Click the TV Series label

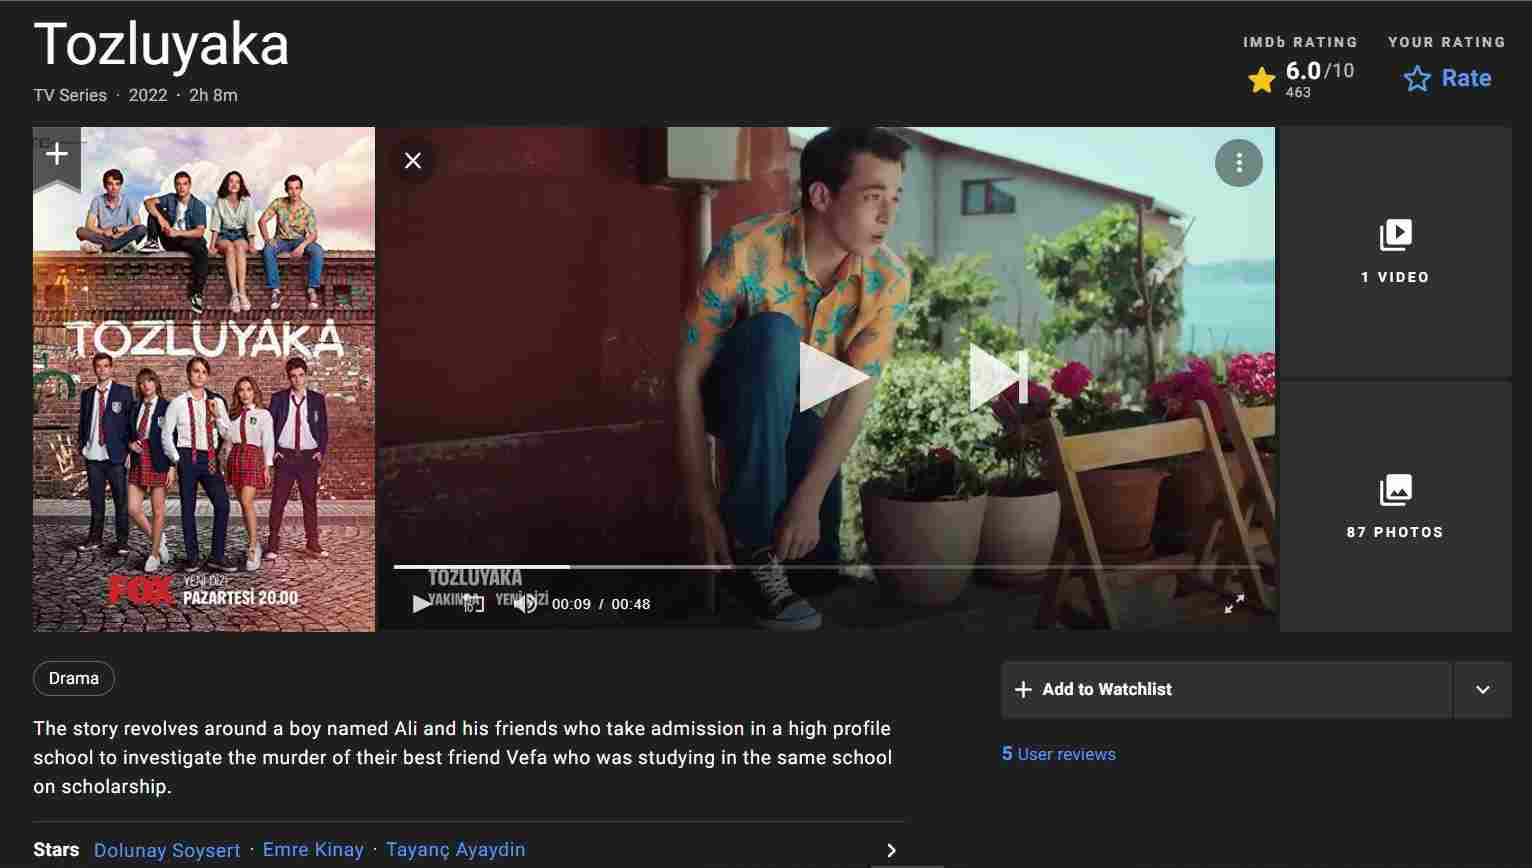(x=70, y=95)
